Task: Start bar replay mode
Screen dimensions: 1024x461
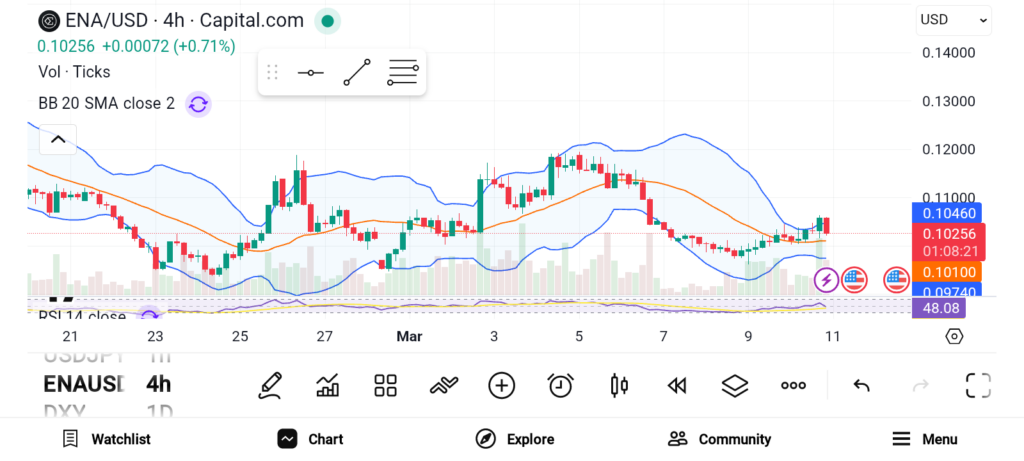Action: pyautogui.click(x=677, y=385)
